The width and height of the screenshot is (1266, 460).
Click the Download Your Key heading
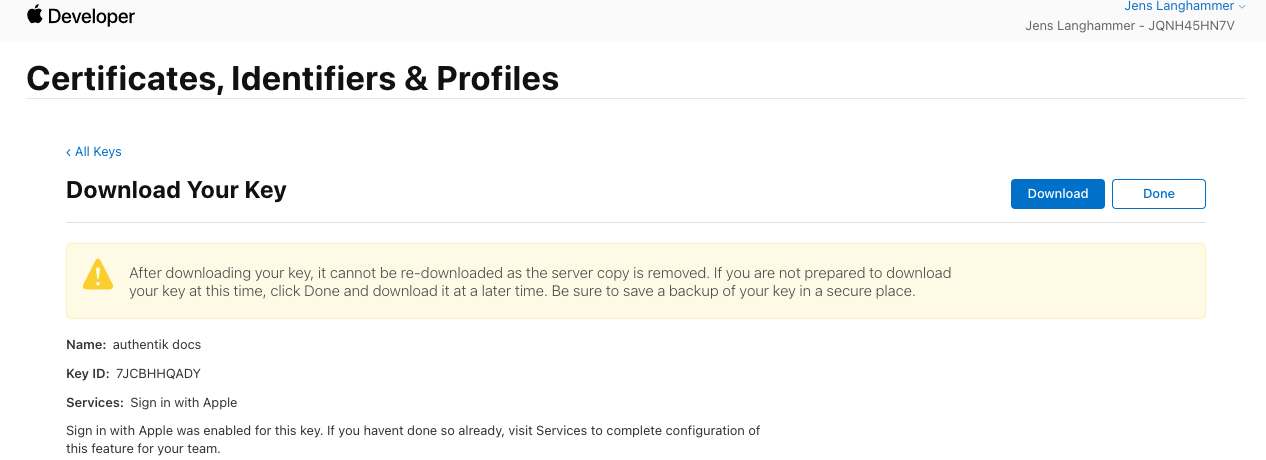[x=176, y=190]
